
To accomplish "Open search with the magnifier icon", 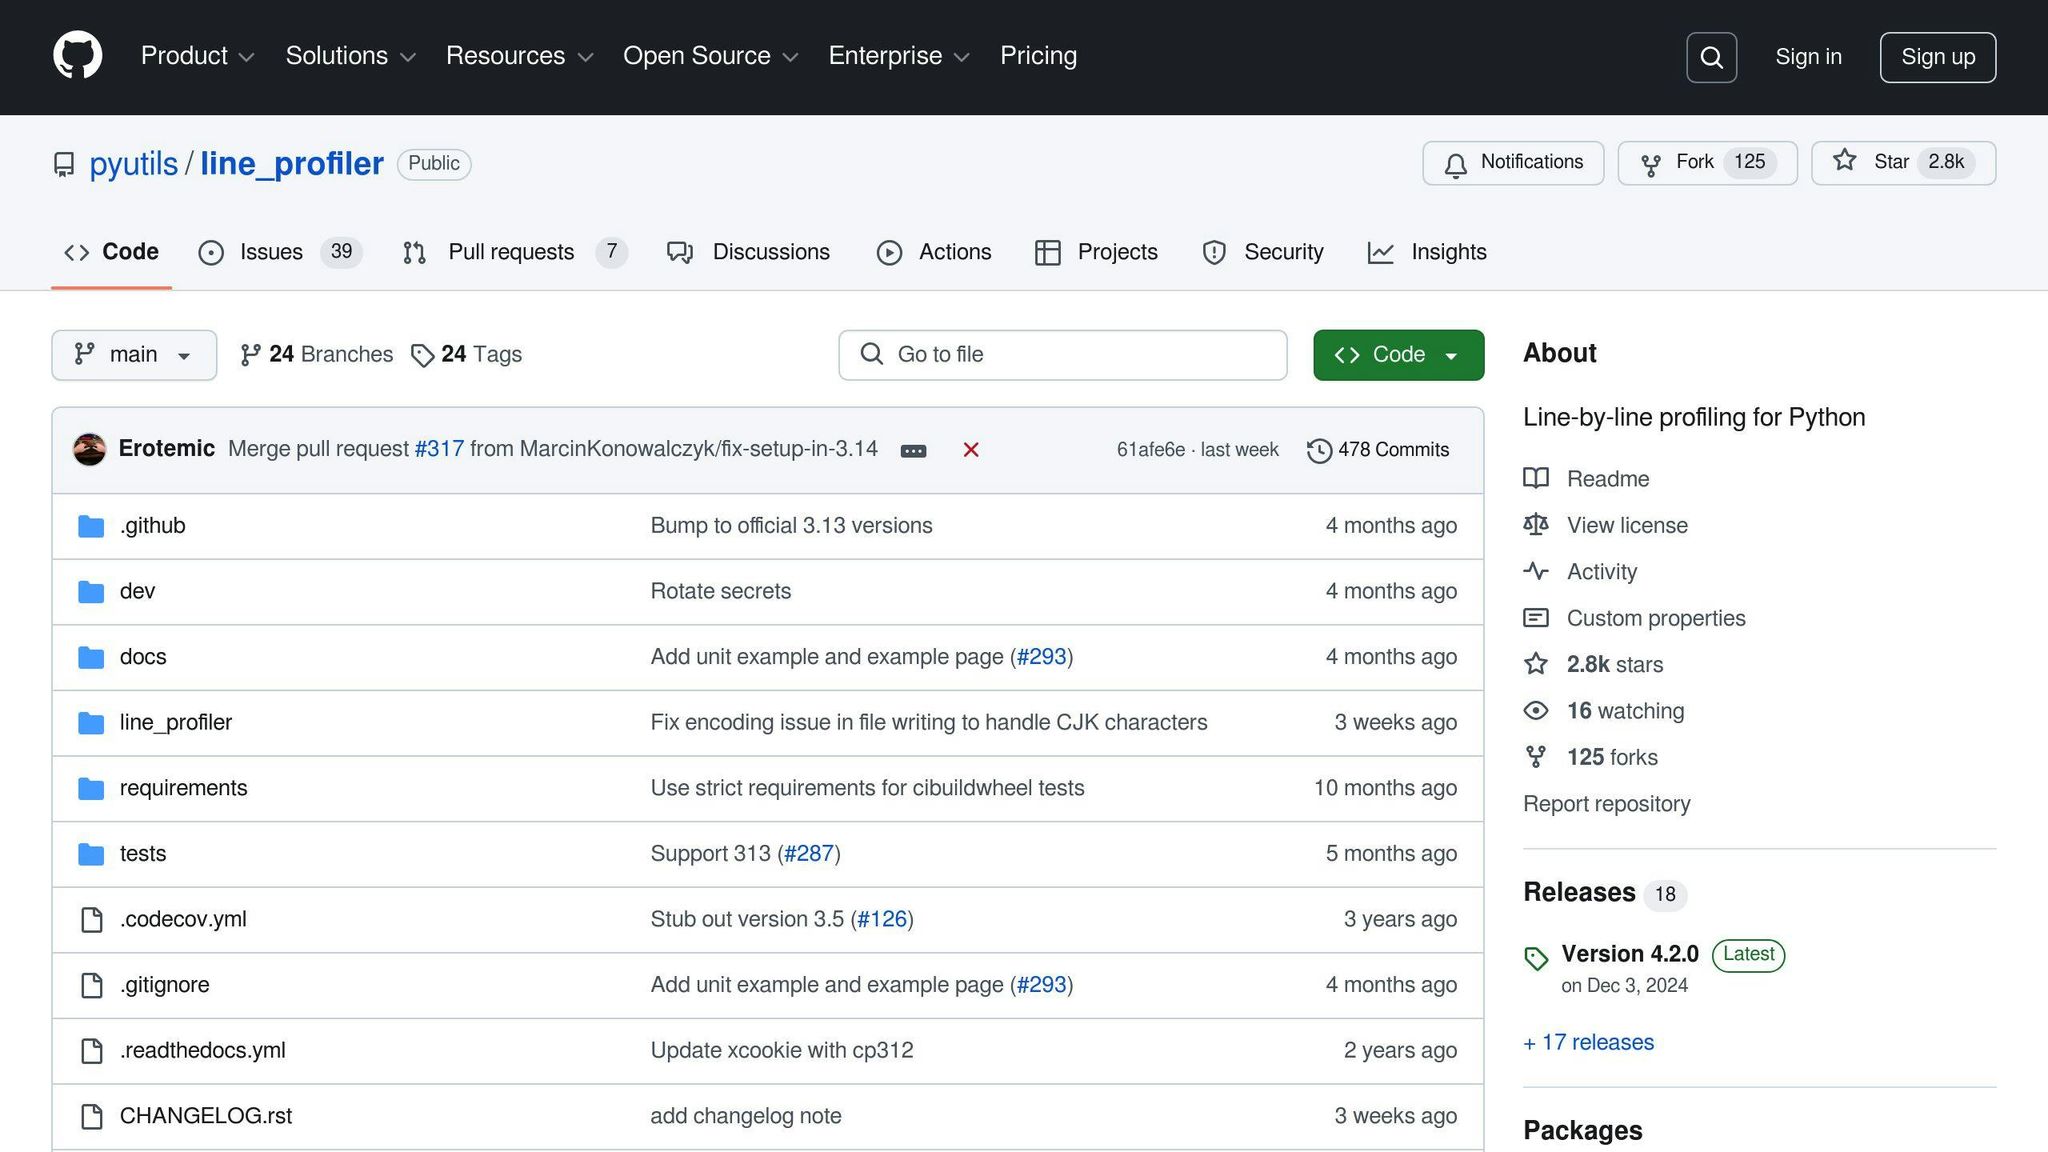I will pyautogui.click(x=1711, y=57).
